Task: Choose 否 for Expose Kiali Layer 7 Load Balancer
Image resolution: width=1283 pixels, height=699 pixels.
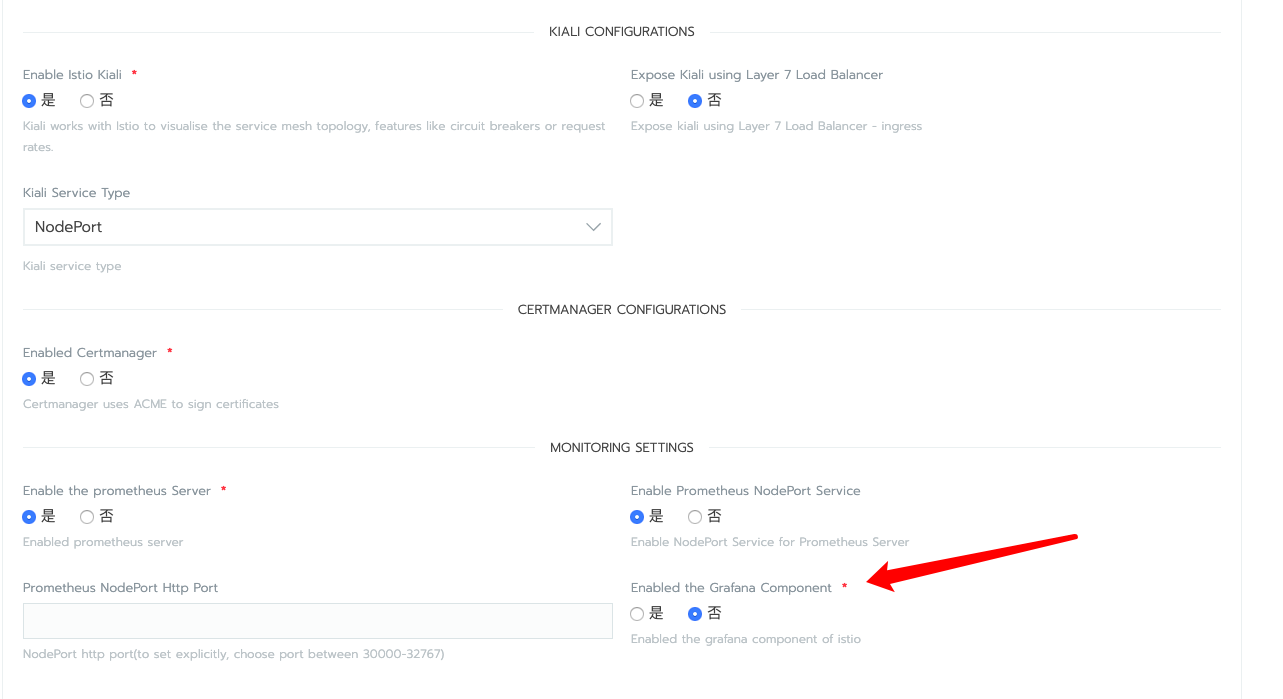Action: [695, 101]
